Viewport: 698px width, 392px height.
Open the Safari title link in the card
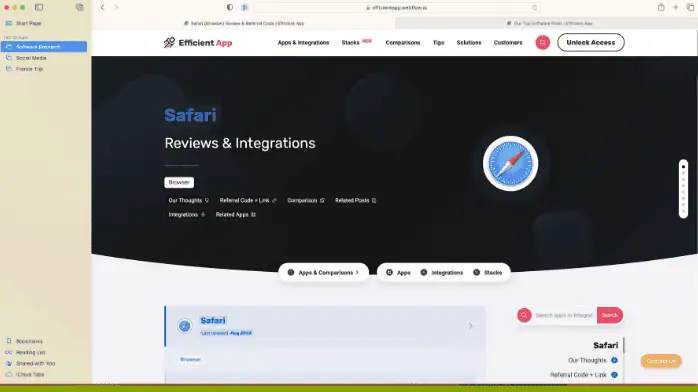(213, 320)
